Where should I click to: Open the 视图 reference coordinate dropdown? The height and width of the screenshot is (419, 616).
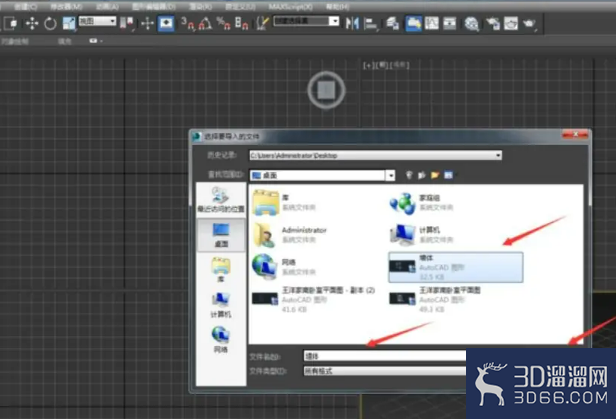(97, 21)
